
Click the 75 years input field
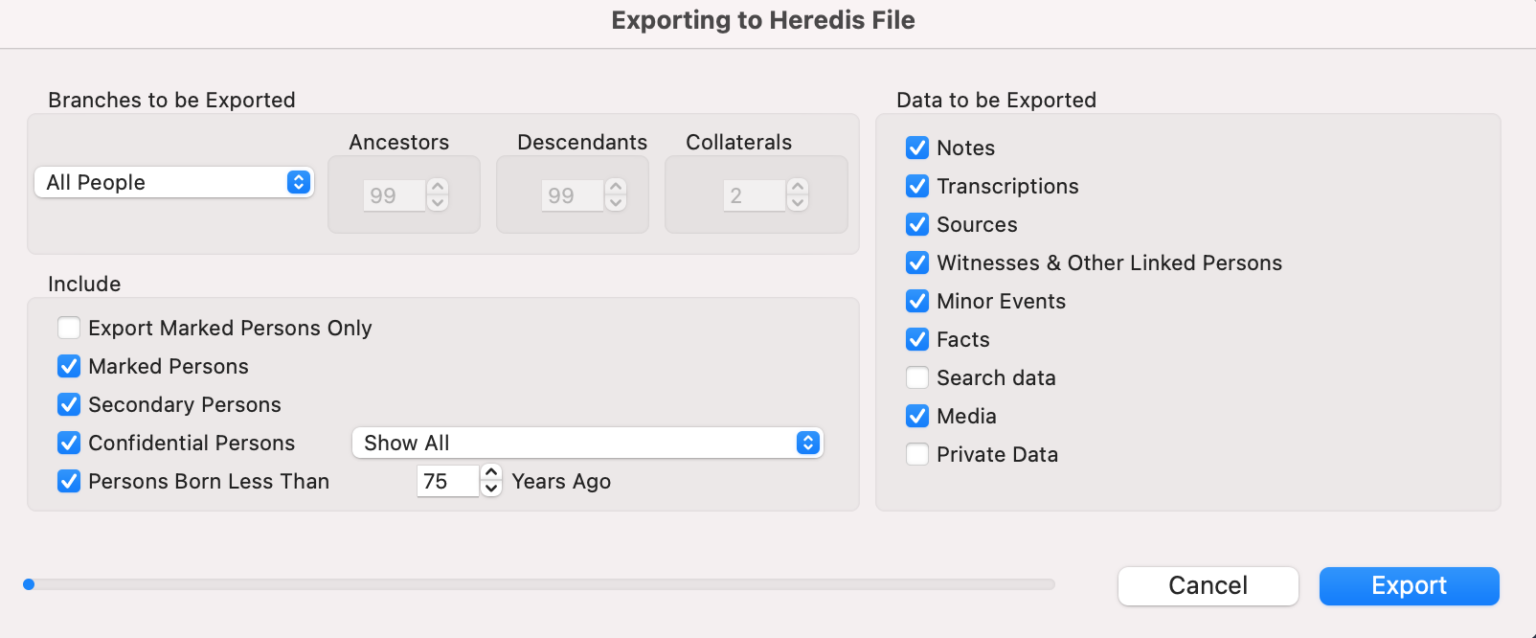coord(447,481)
